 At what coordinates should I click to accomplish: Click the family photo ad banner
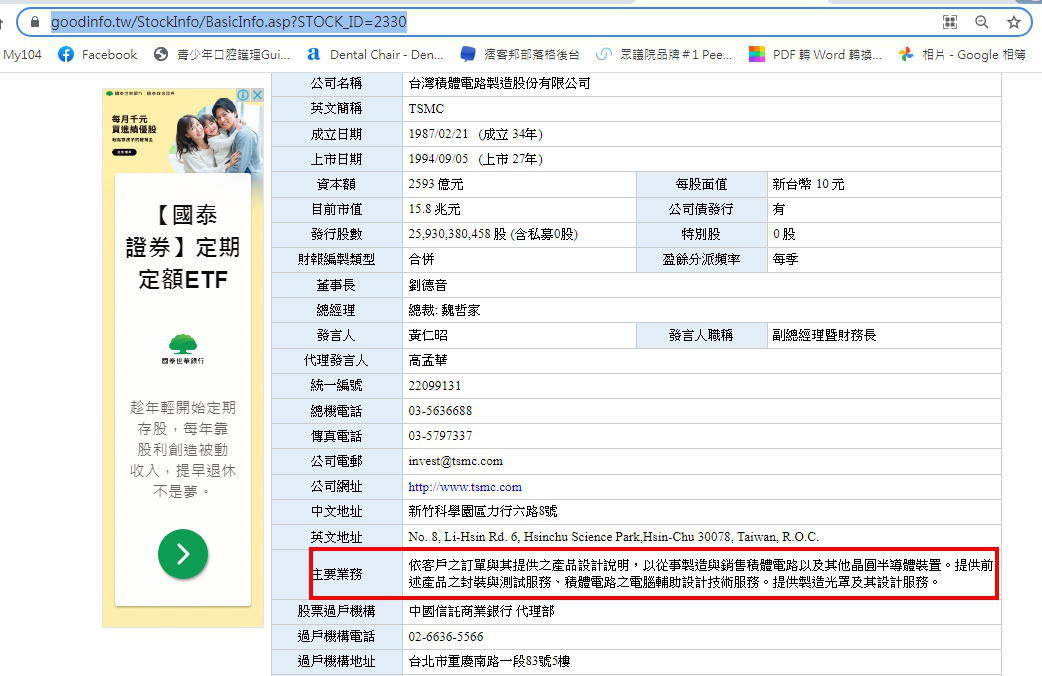[x=183, y=131]
